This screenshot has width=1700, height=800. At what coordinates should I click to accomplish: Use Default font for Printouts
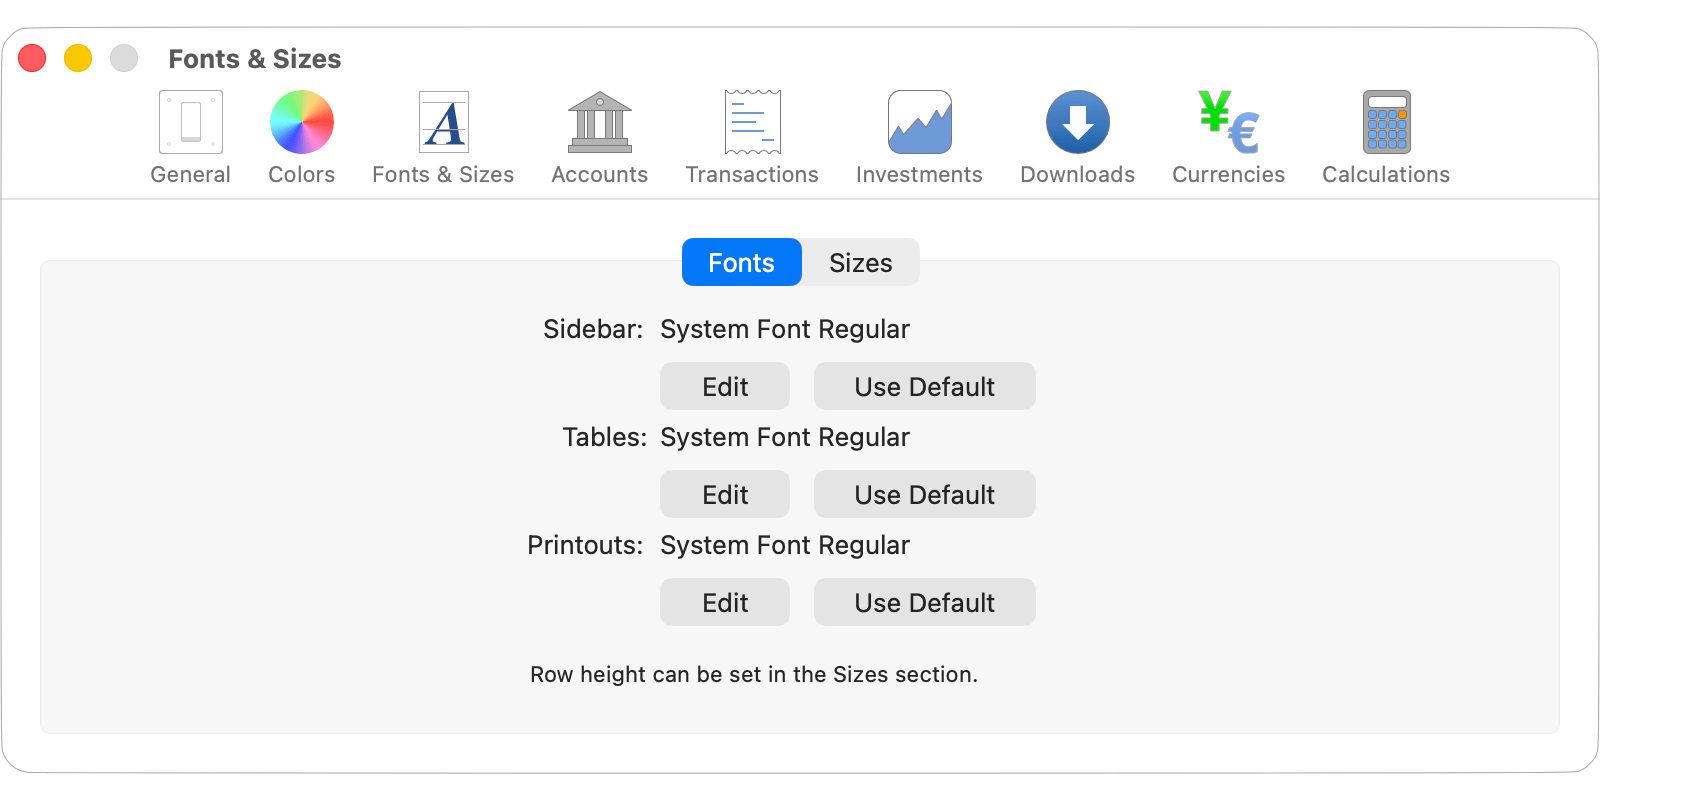pyautogui.click(x=924, y=602)
